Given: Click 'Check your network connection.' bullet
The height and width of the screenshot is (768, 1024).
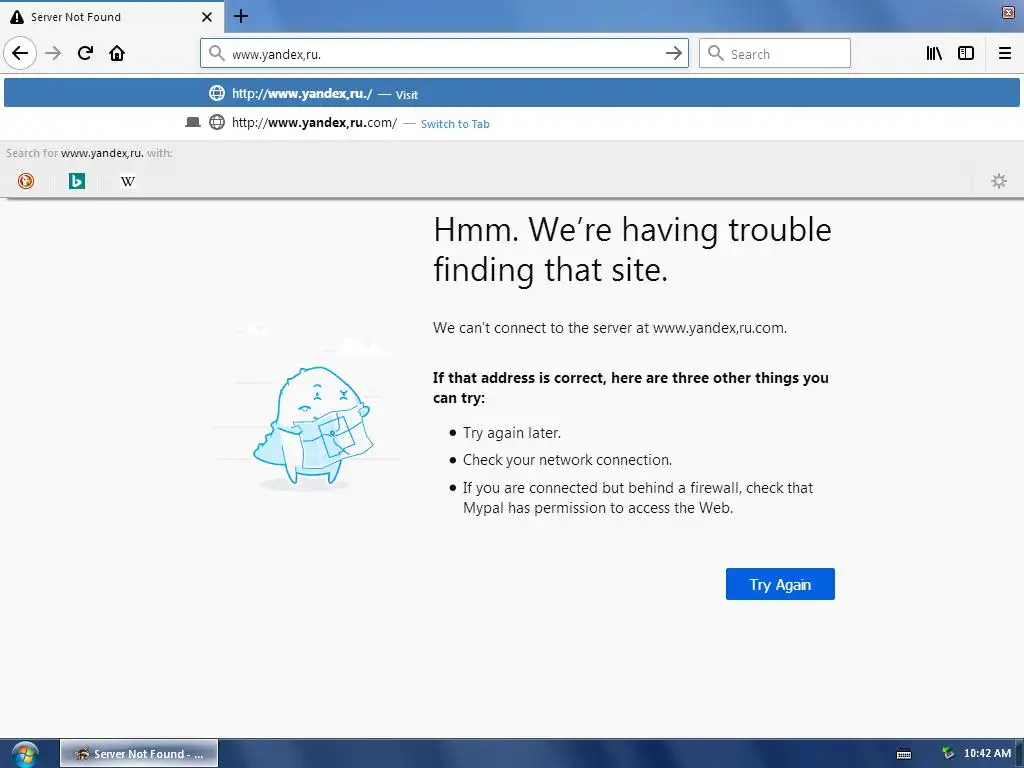Looking at the screenshot, I should (x=567, y=460).
